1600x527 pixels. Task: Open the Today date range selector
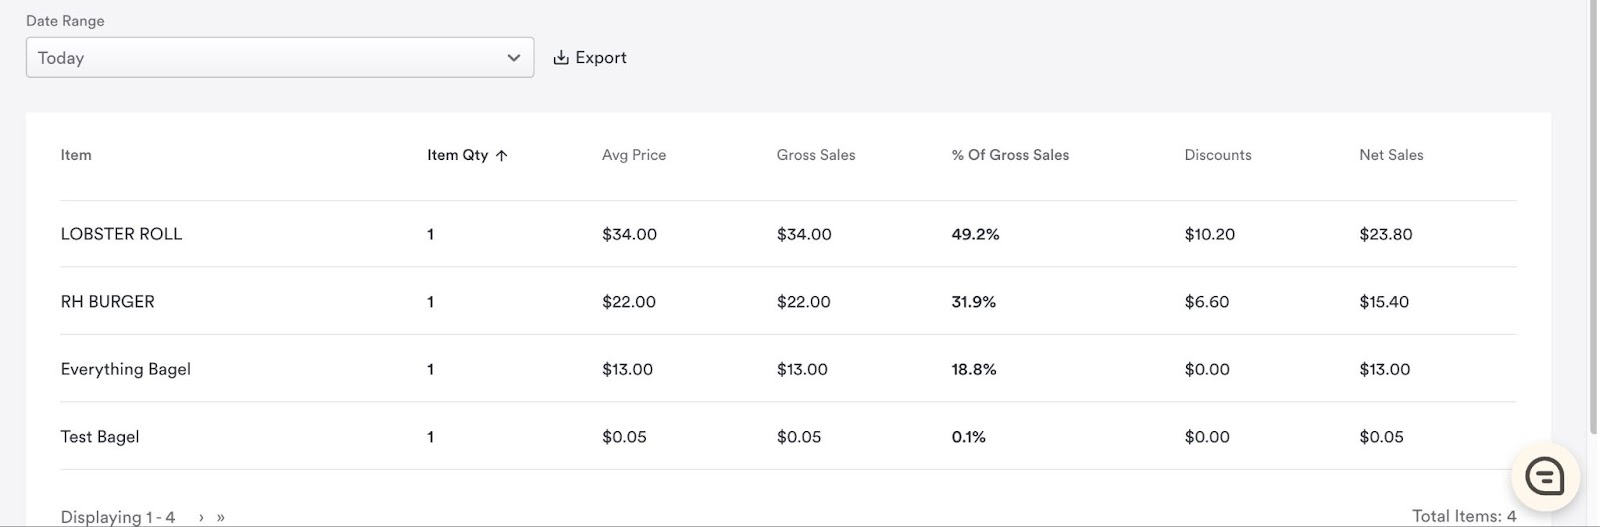280,58
